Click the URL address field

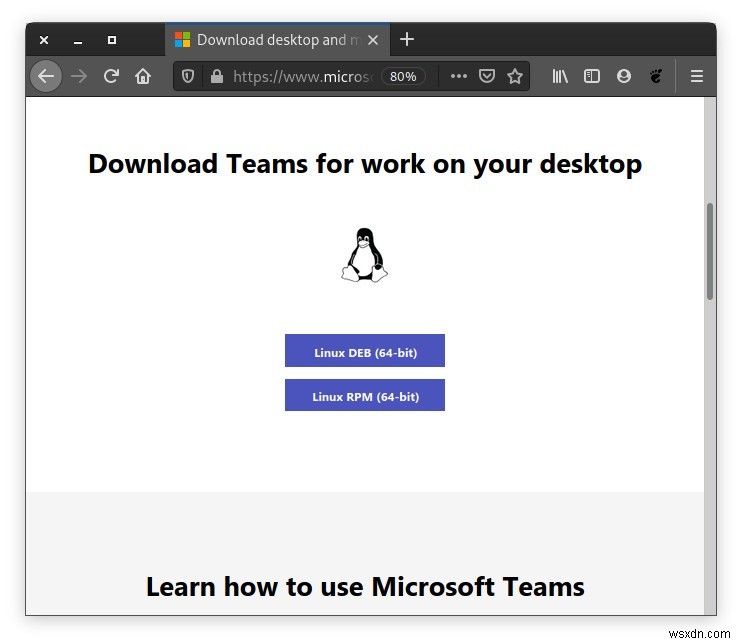coord(303,76)
